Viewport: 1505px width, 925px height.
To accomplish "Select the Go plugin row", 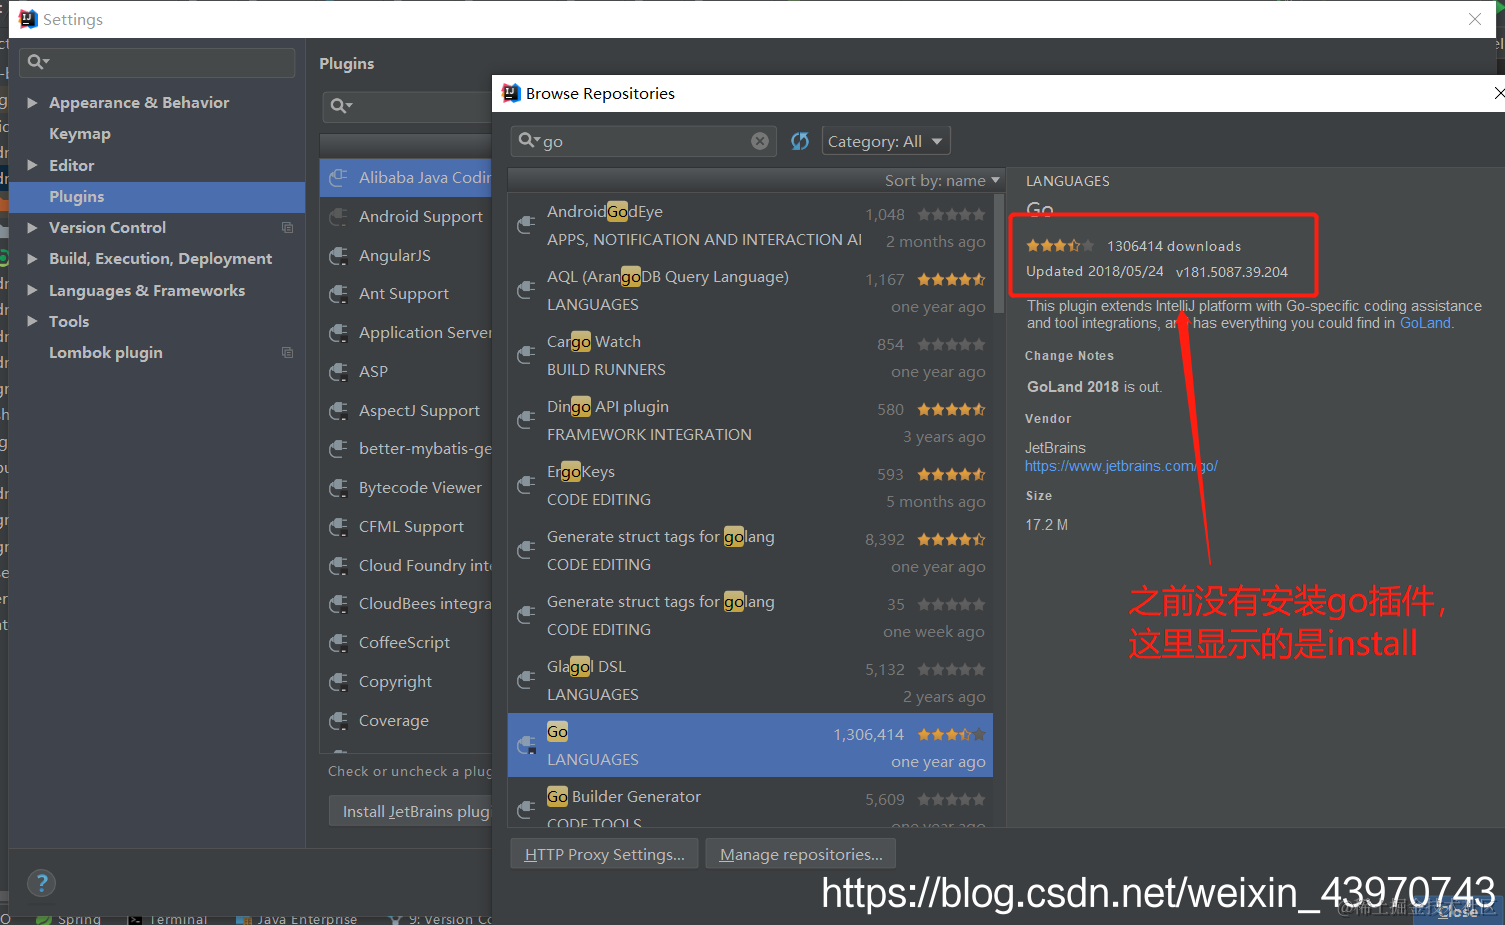I will 750,745.
